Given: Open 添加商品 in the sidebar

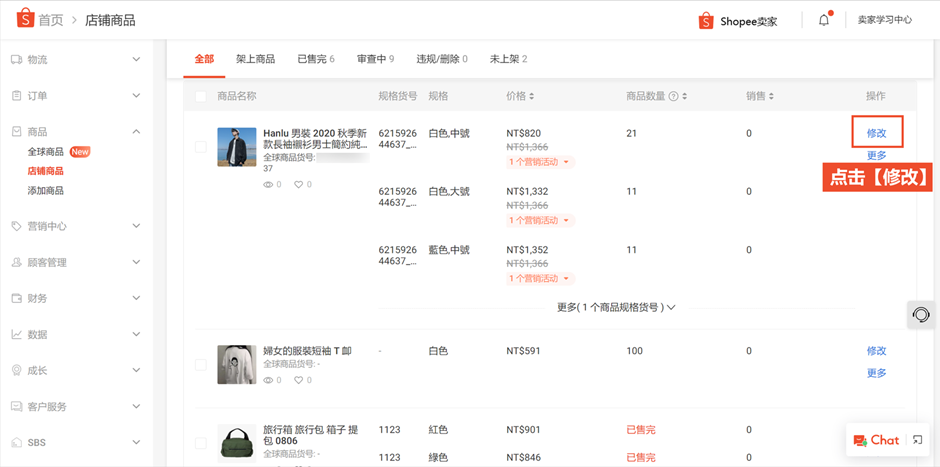Looking at the screenshot, I should point(46,191).
